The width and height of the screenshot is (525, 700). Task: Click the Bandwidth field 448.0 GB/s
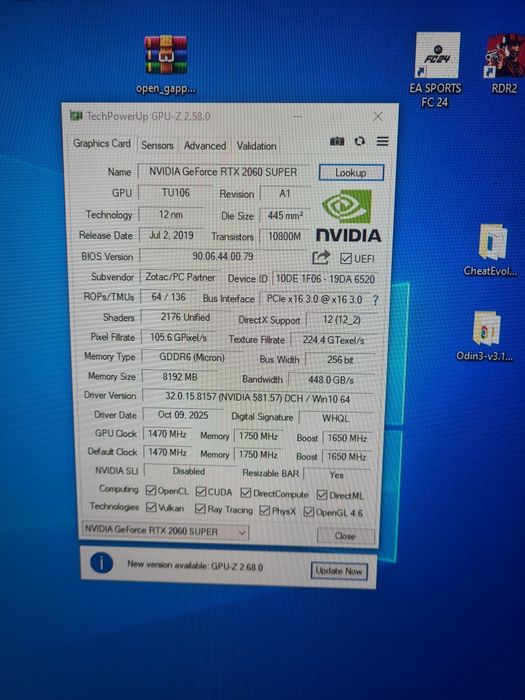[331, 380]
